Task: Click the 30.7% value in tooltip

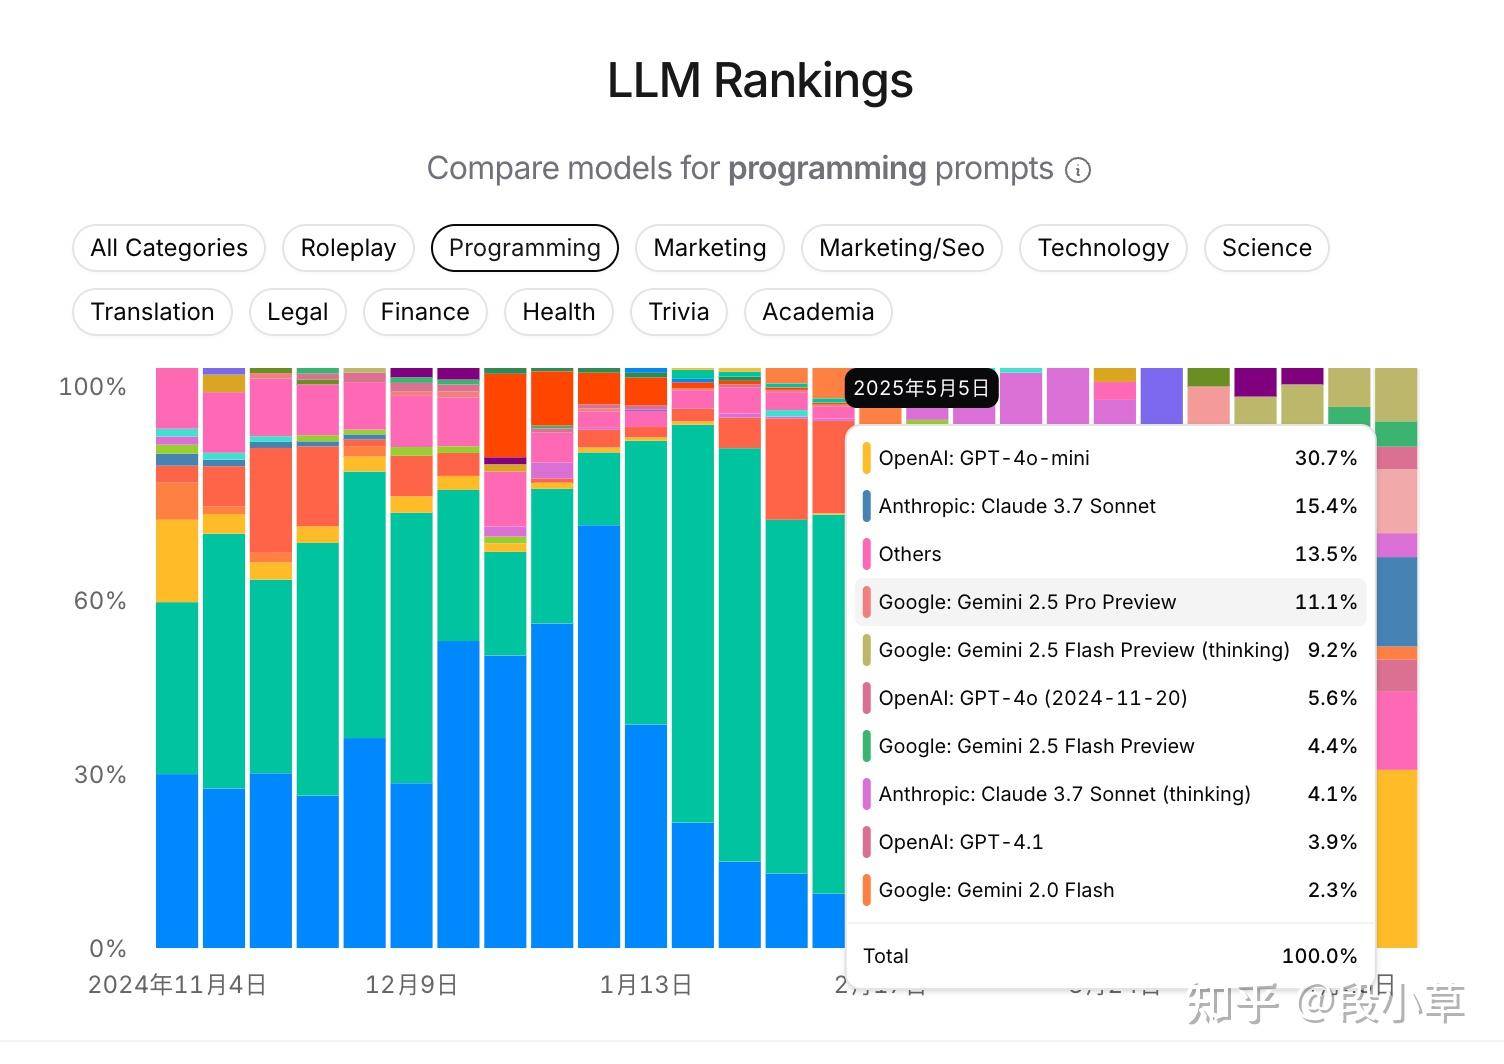Action: [x=1326, y=458]
